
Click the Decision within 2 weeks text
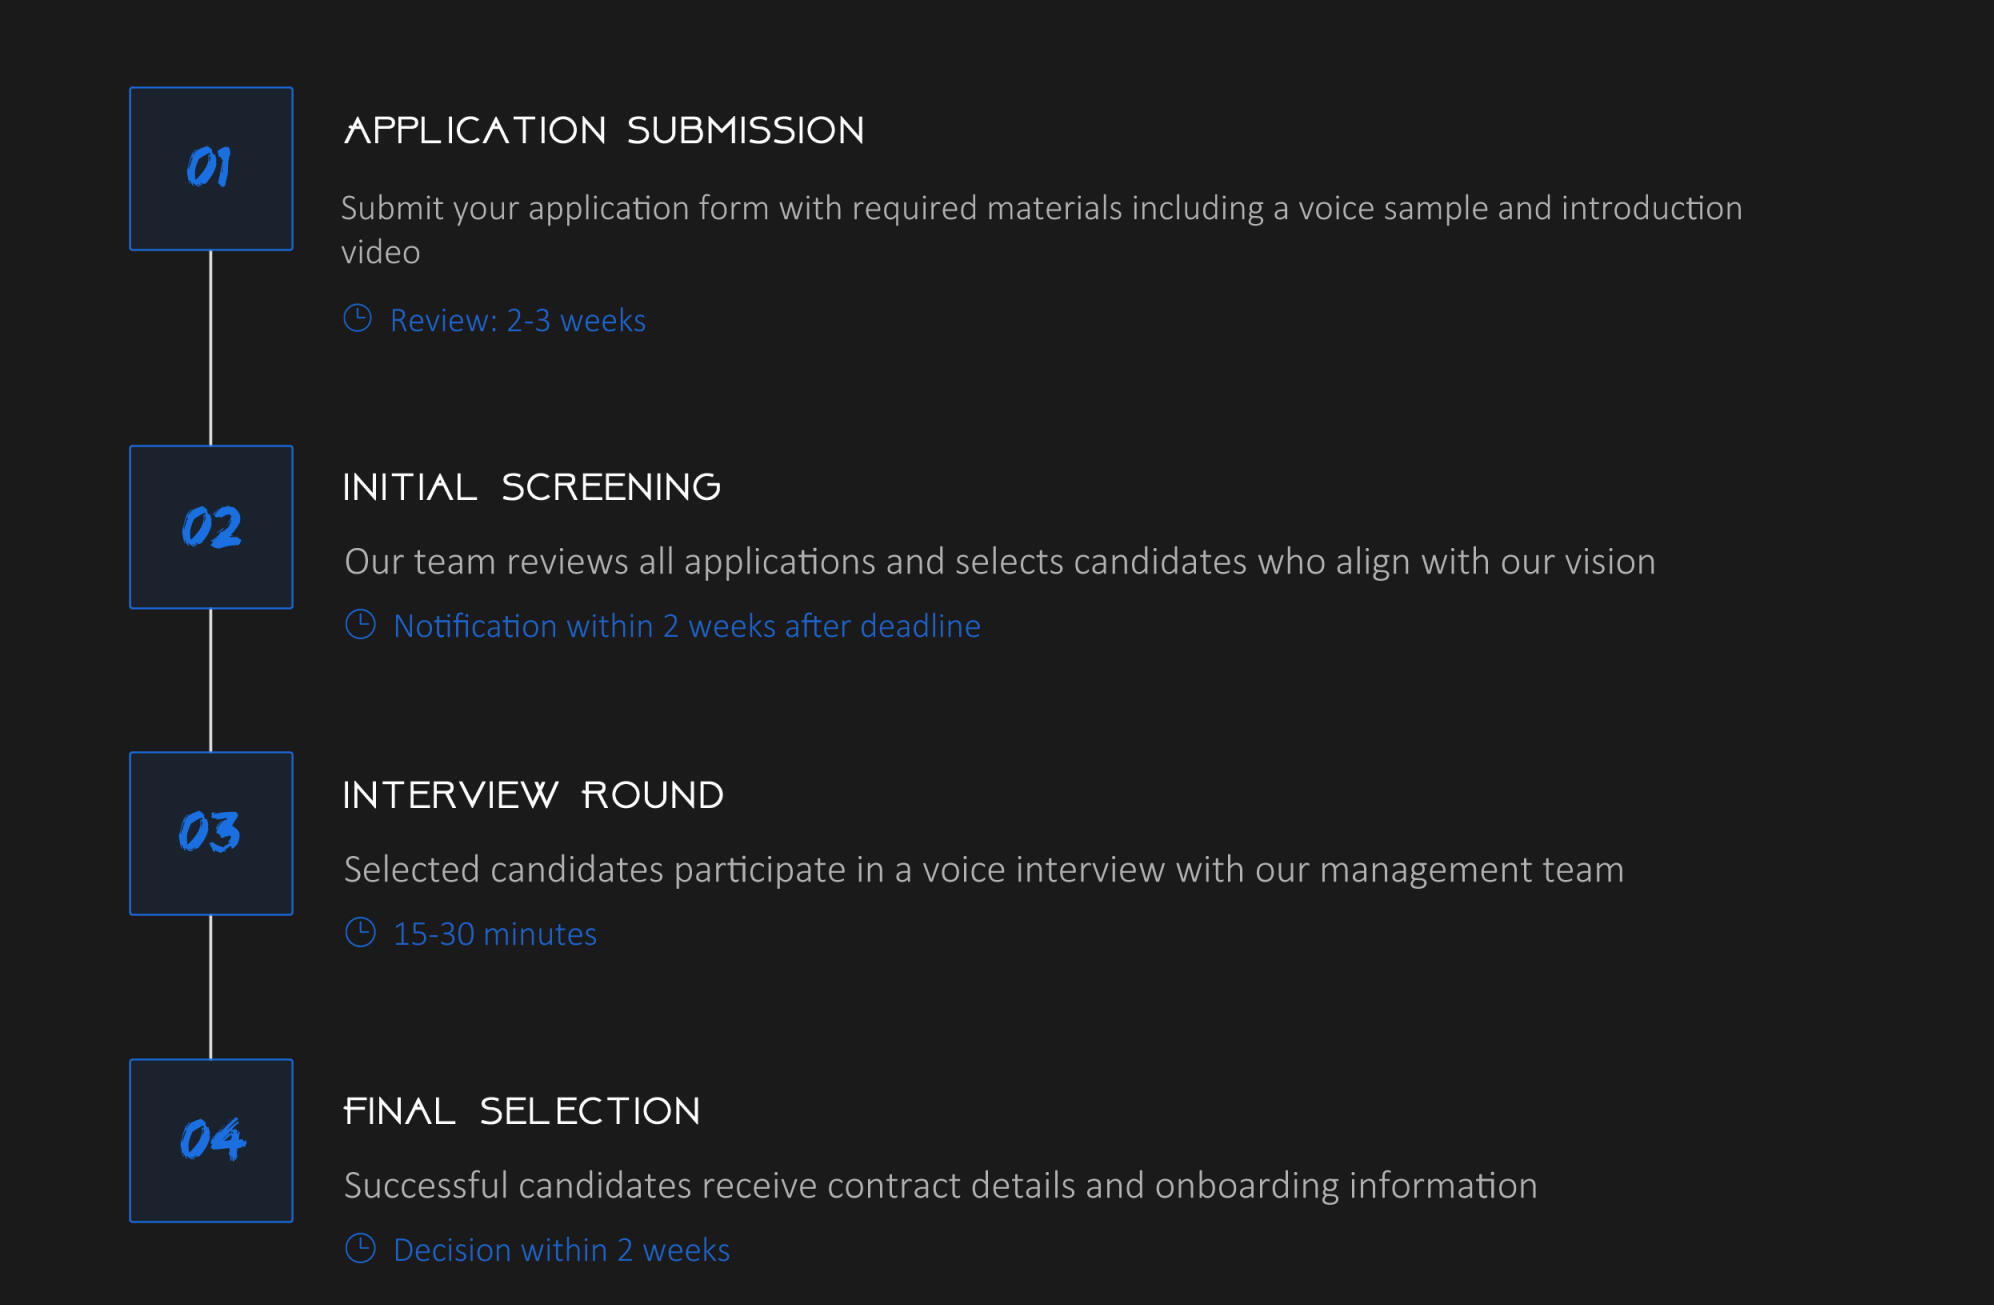tap(561, 1250)
